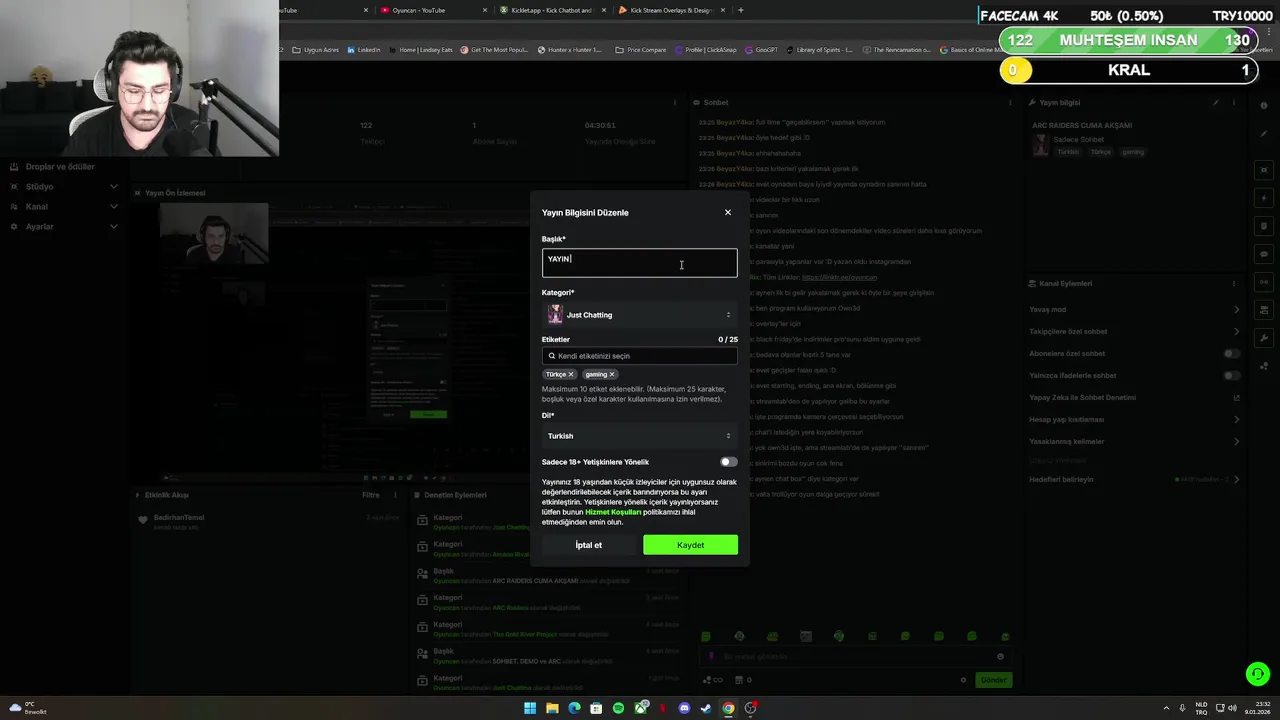Open the Price Compare bookmark folder
The height and width of the screenshot is (720, 1280).
pyautogui.click(x=641, y=50)
